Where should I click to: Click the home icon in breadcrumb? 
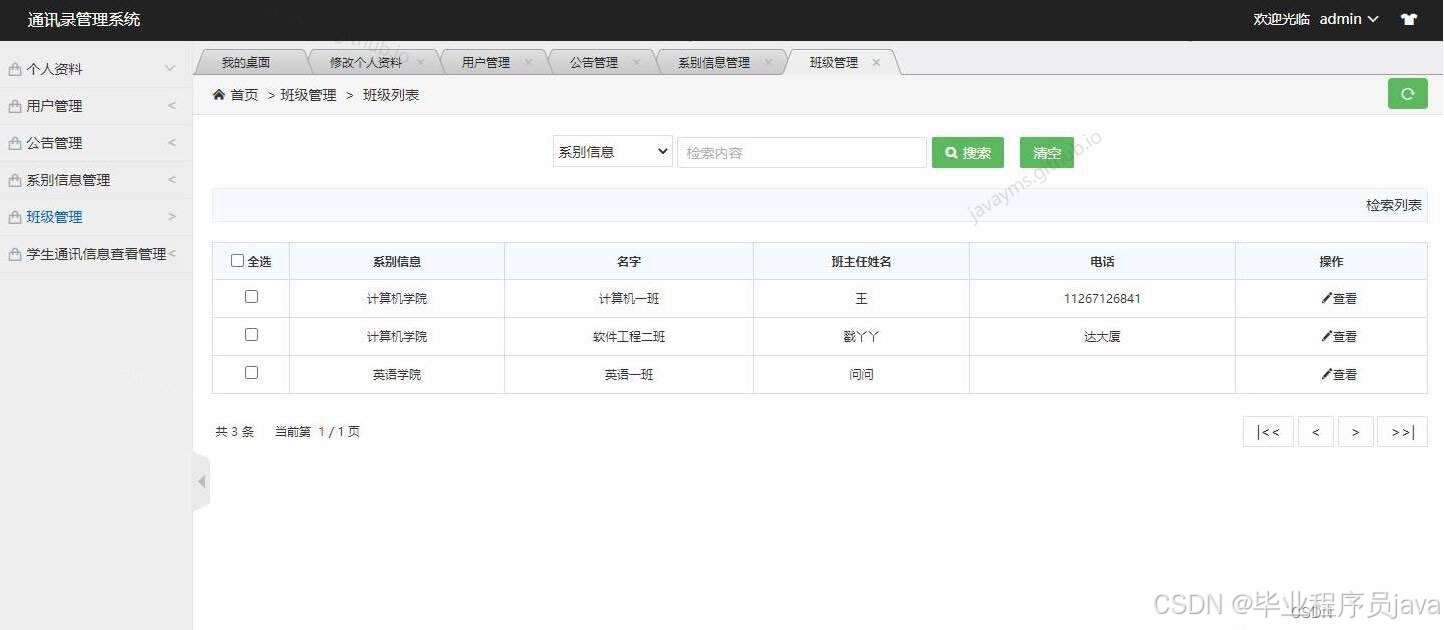[x=219, y=94]
